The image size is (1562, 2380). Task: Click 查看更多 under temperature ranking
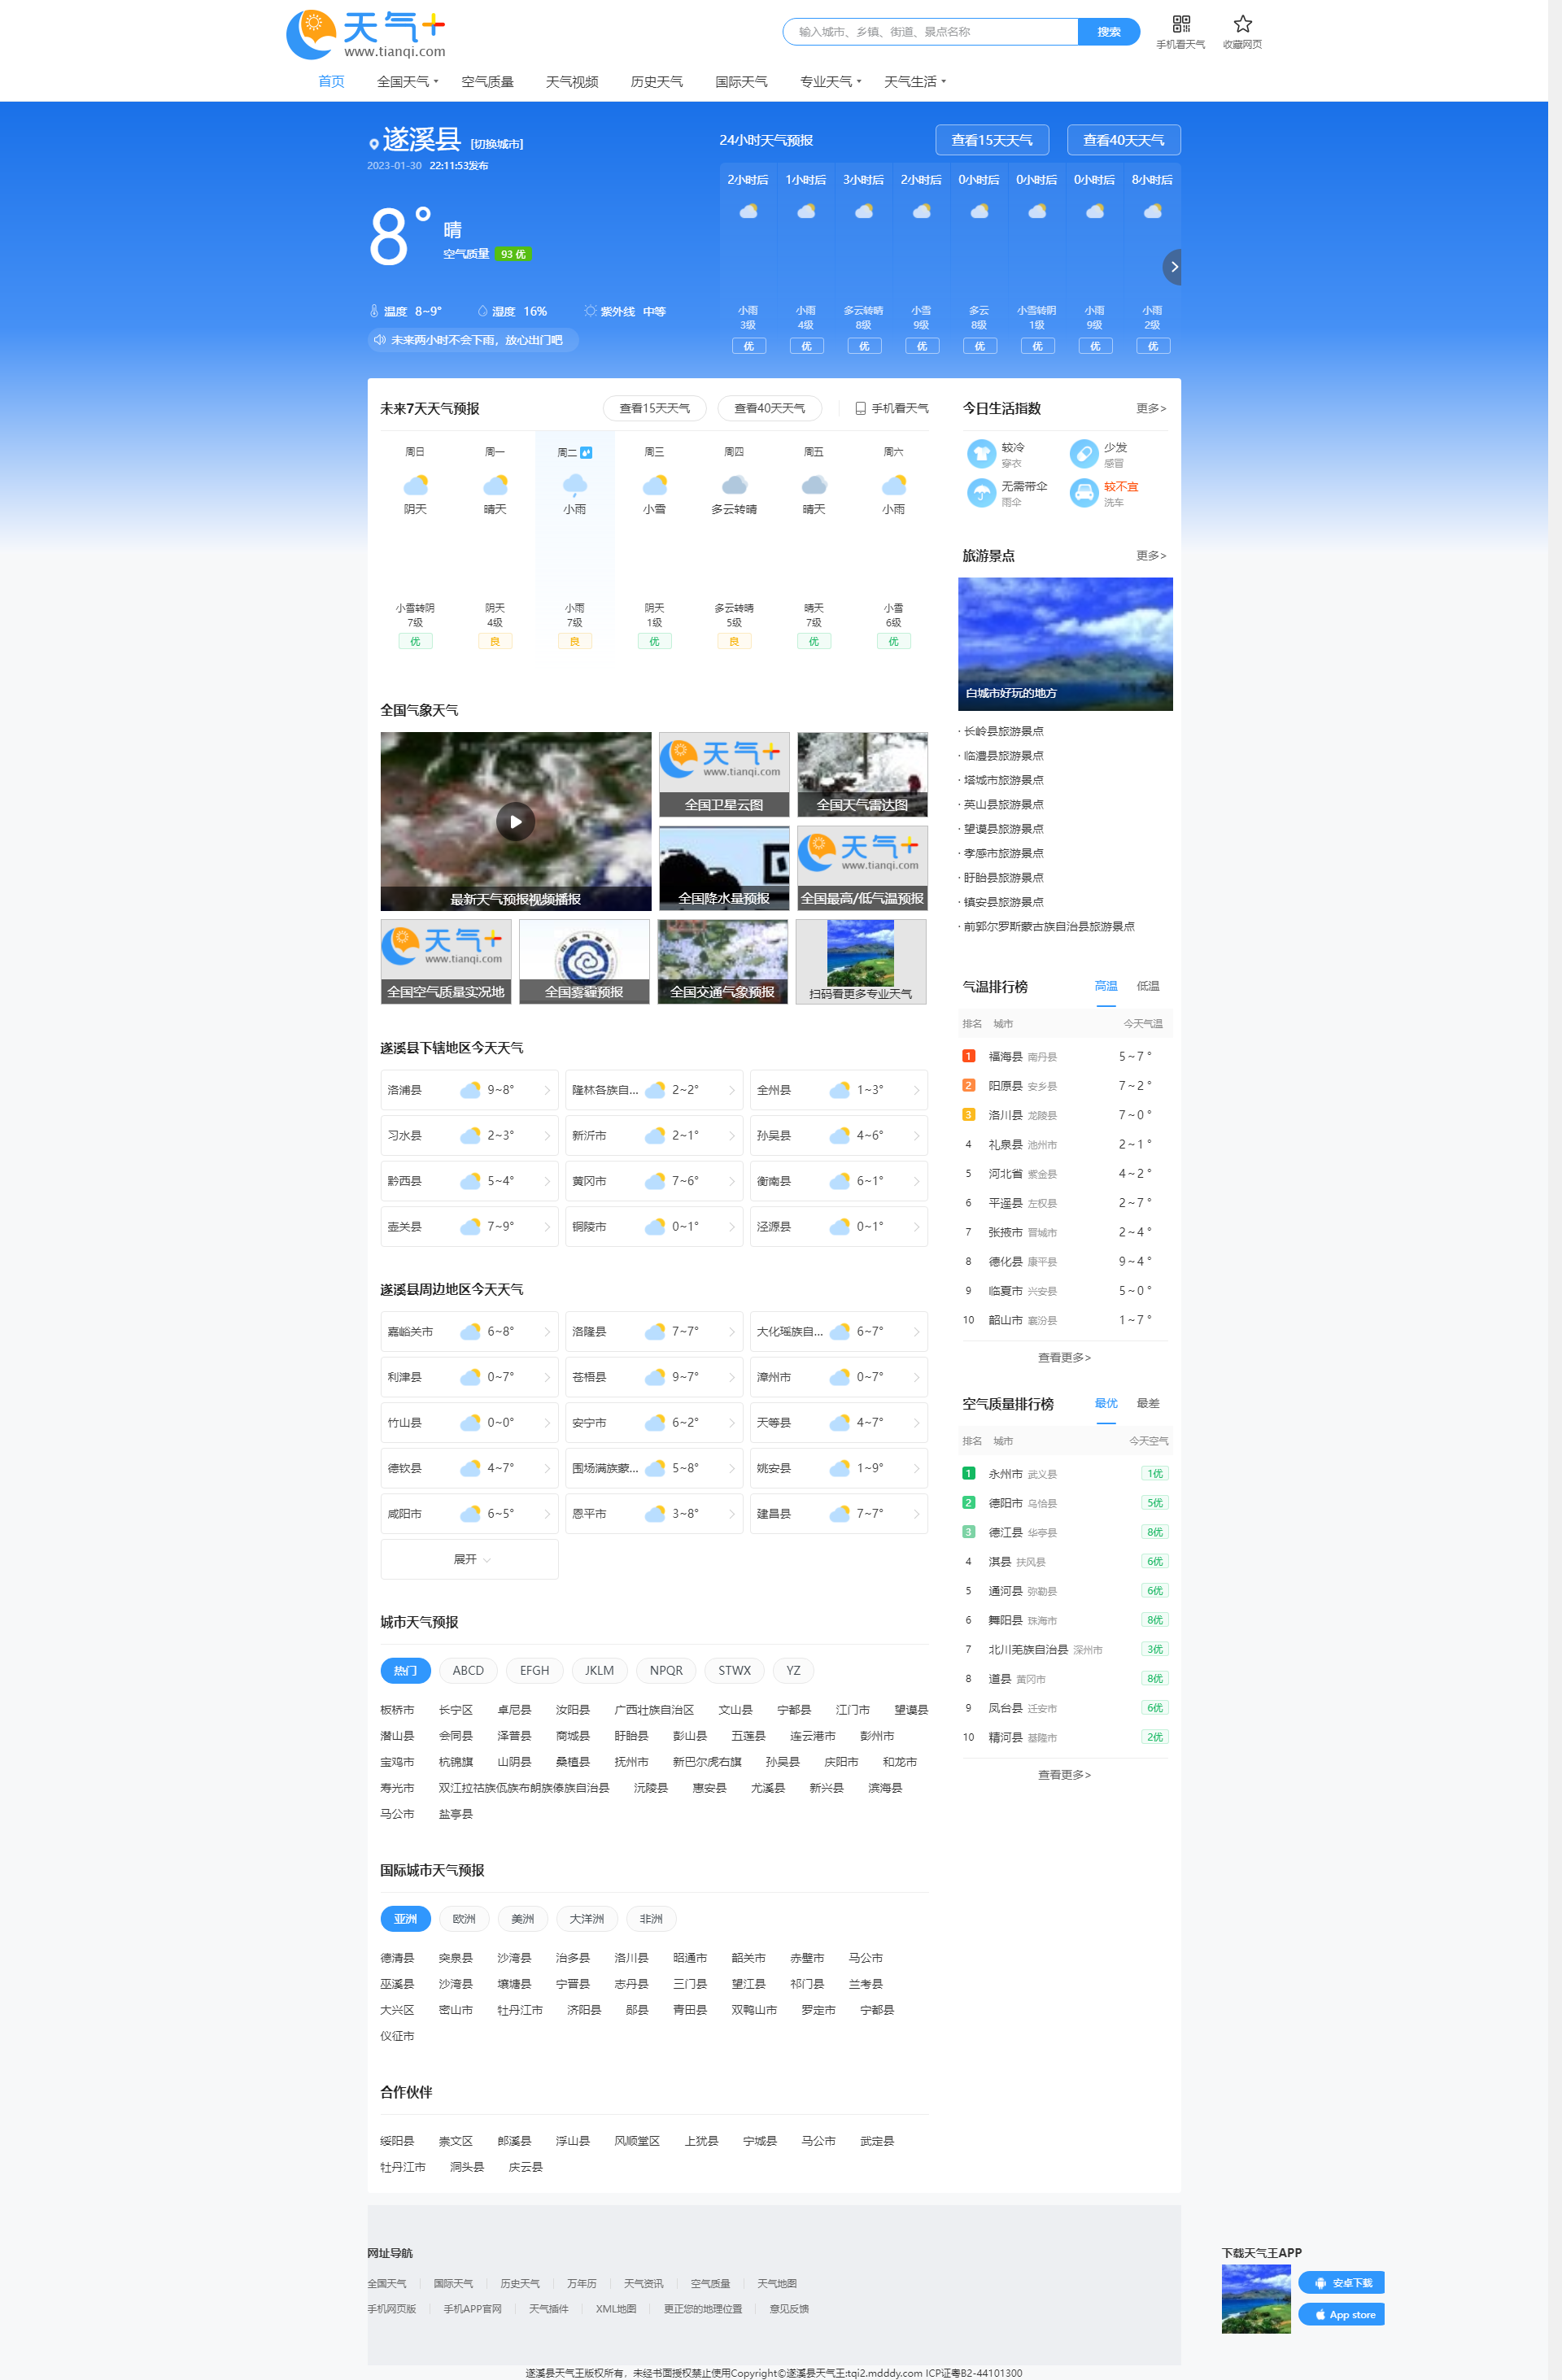1064,1357
